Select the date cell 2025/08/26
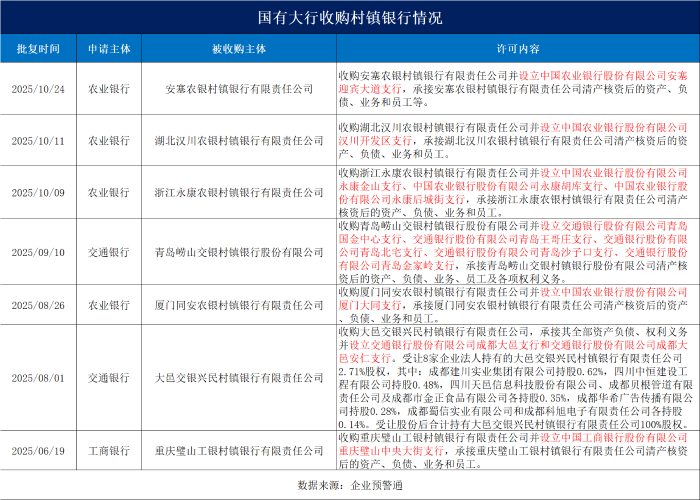Screen dimensions: 700x500 pyautogui.click(x=38, y=304)
